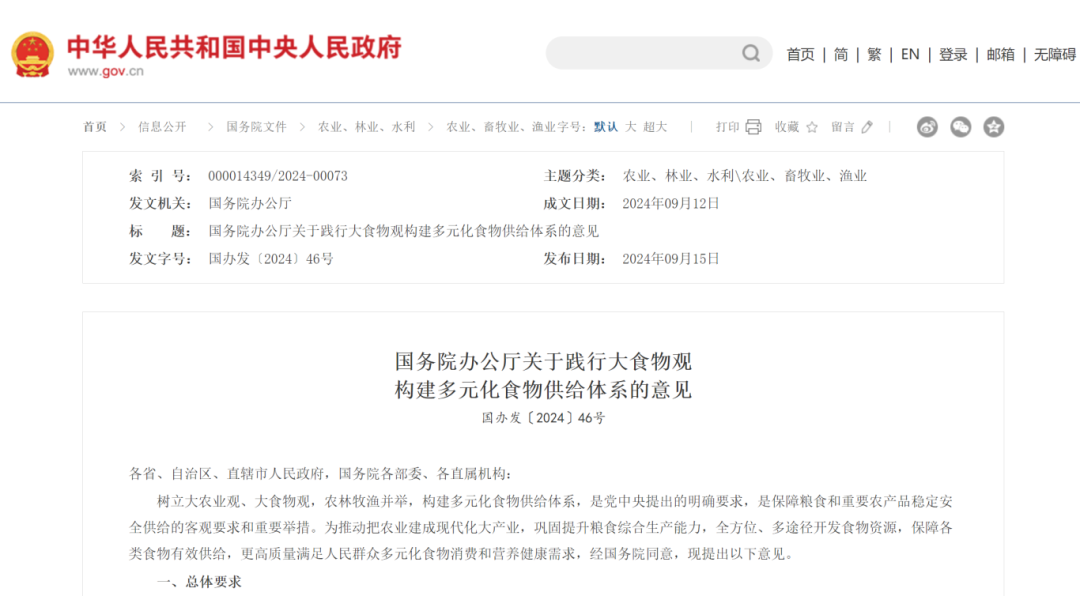
Task: Share to Qzone star icon
Action: [993, 127]
